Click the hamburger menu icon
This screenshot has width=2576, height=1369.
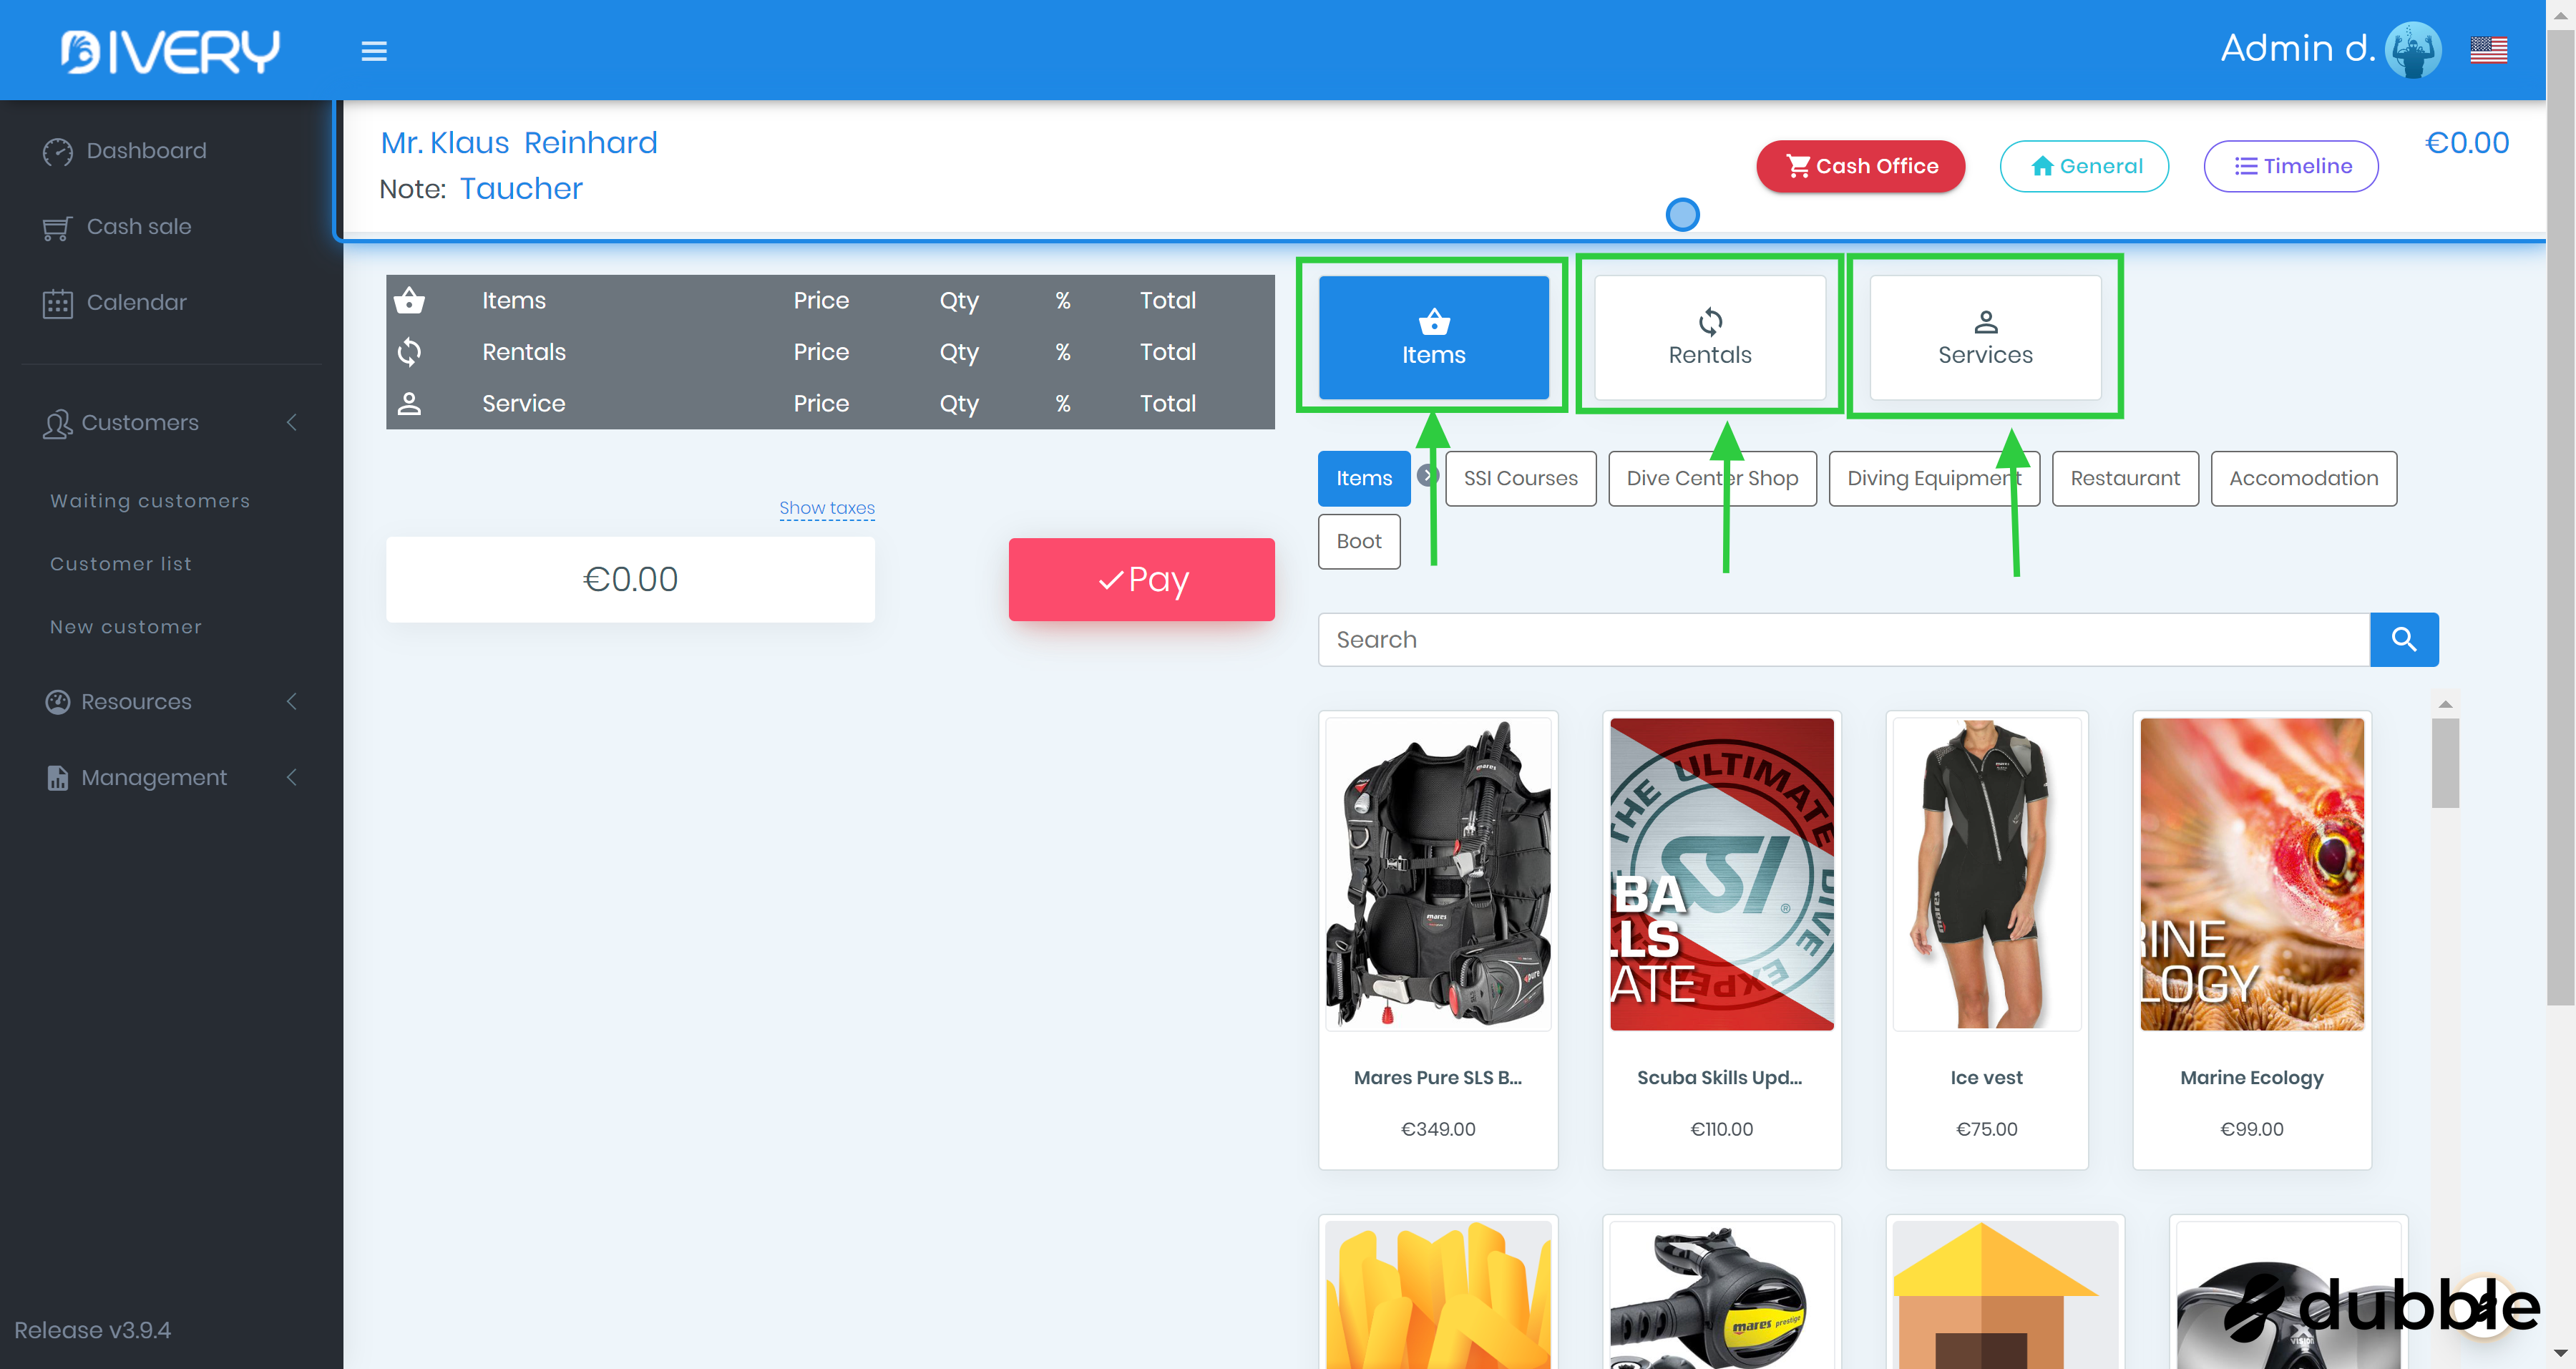[374, 51]
